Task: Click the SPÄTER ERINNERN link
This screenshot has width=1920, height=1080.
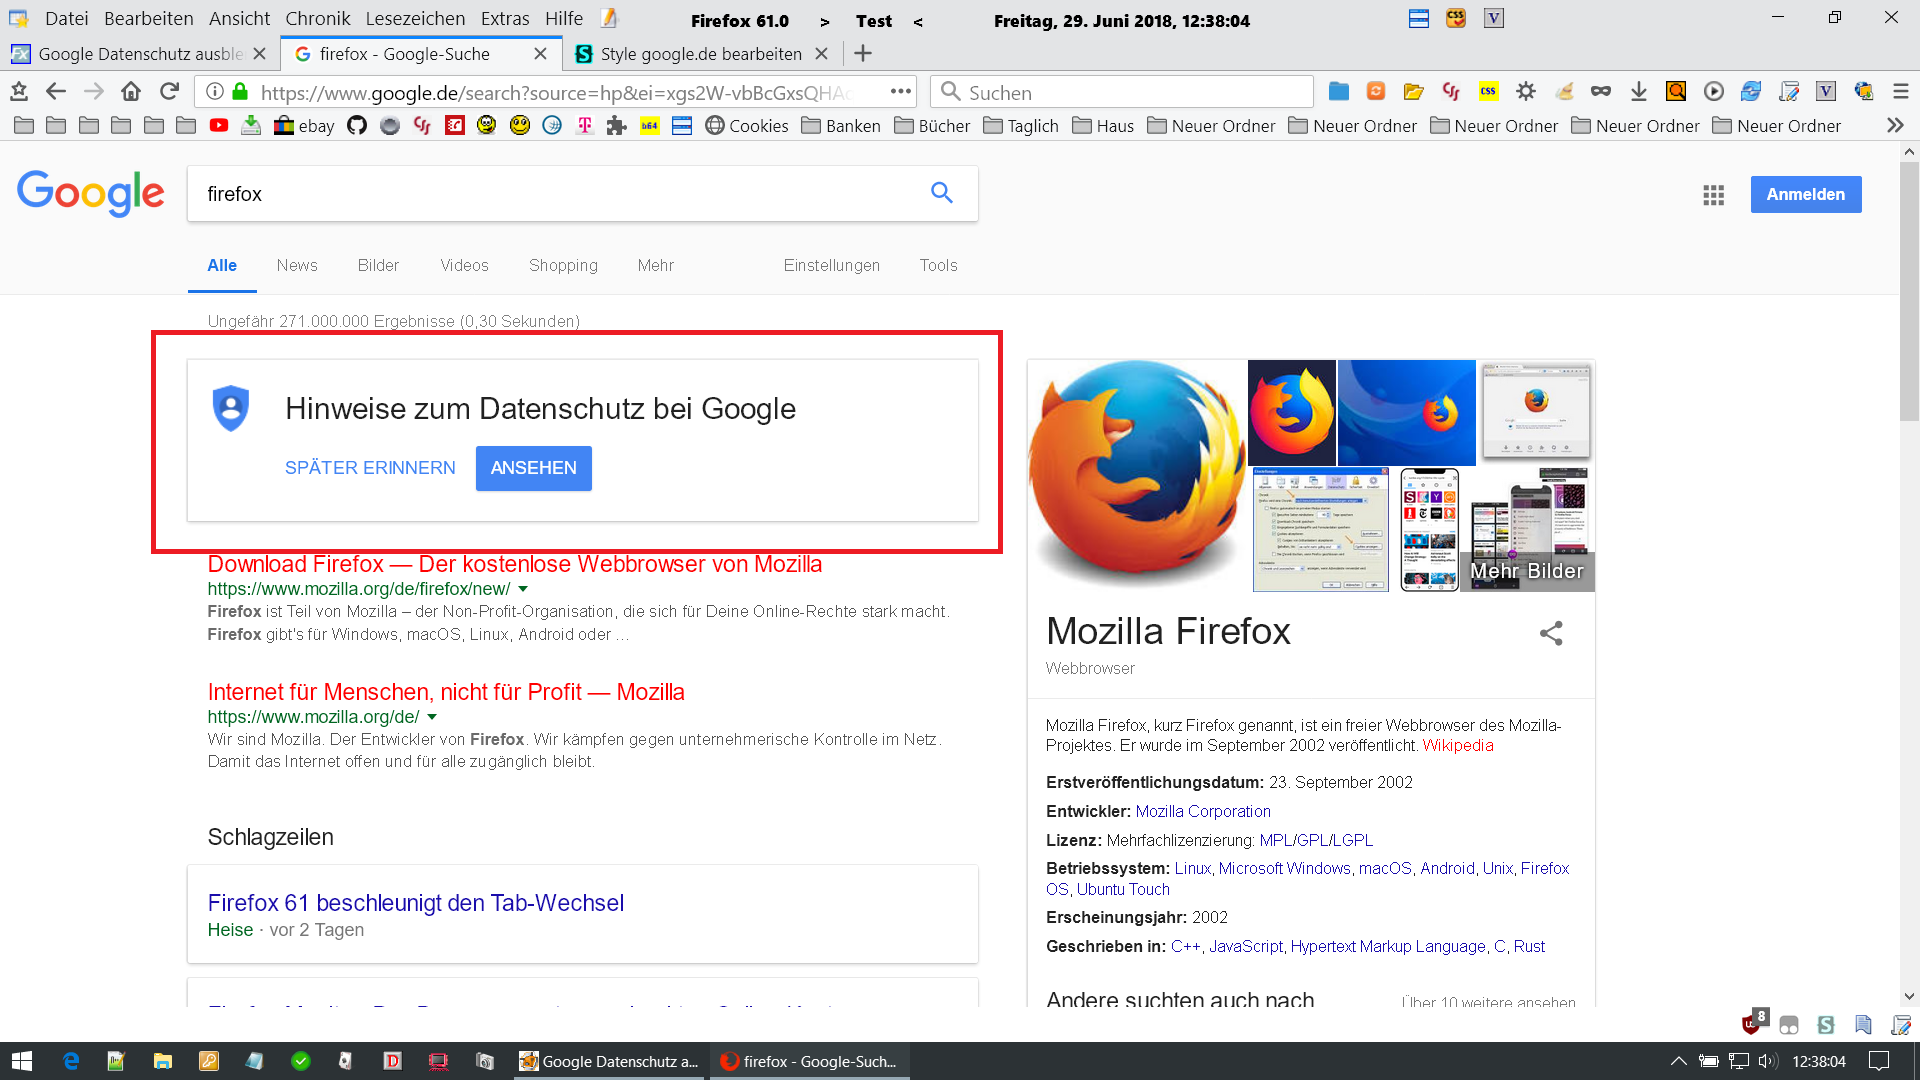Action: coord(370,468)
